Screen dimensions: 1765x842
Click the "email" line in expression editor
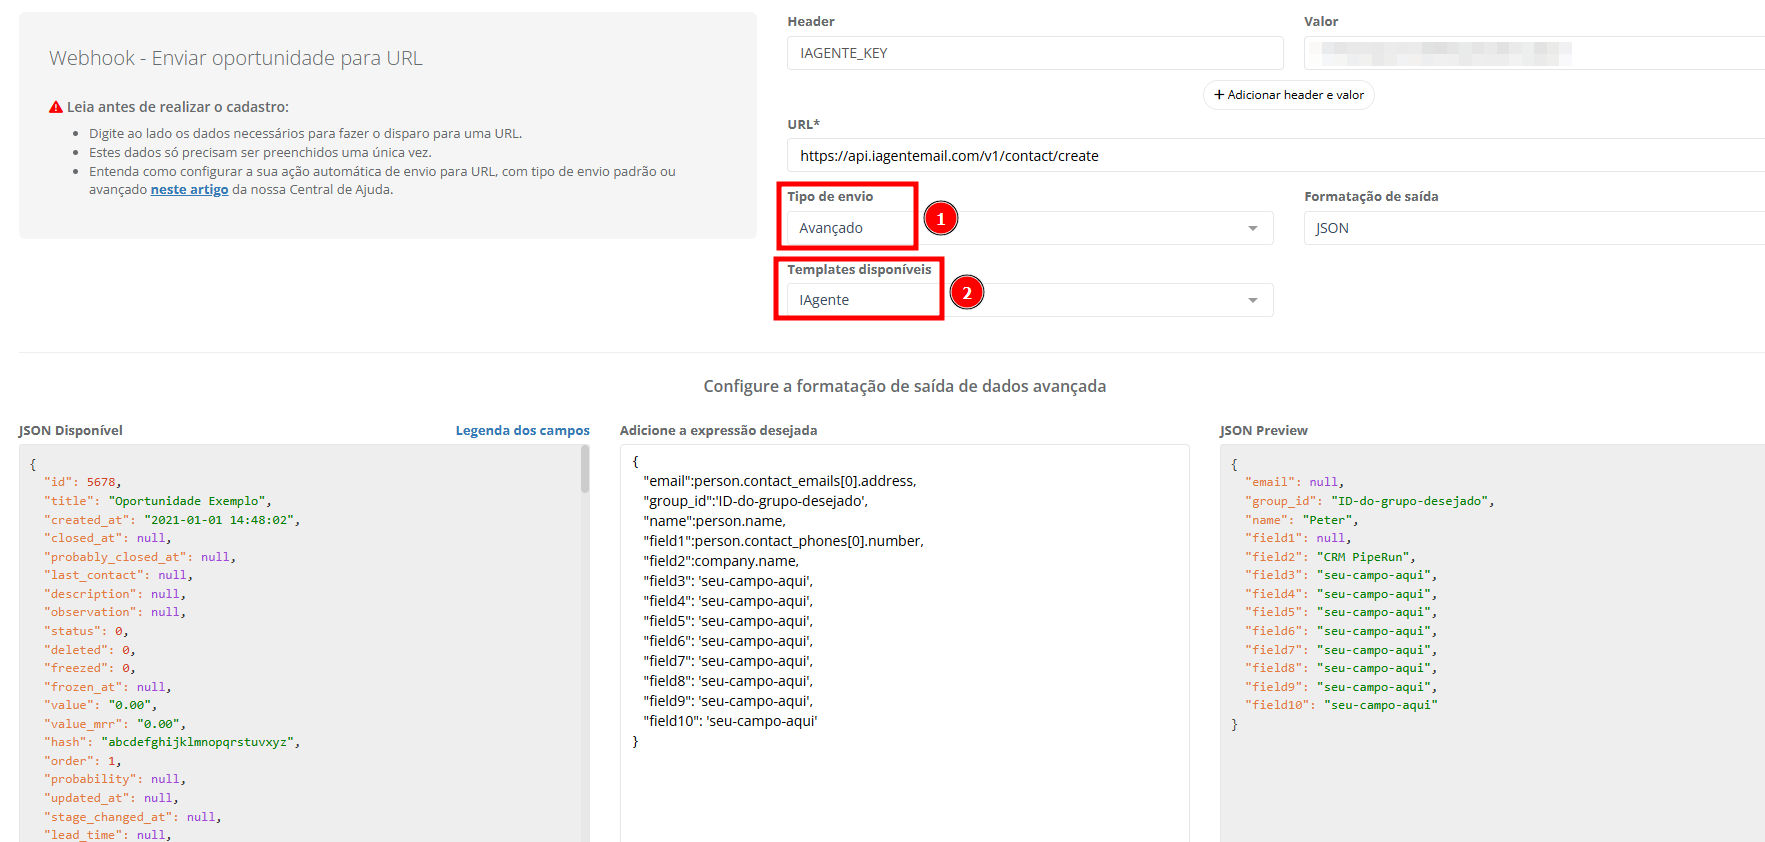(x=779, y=481)
